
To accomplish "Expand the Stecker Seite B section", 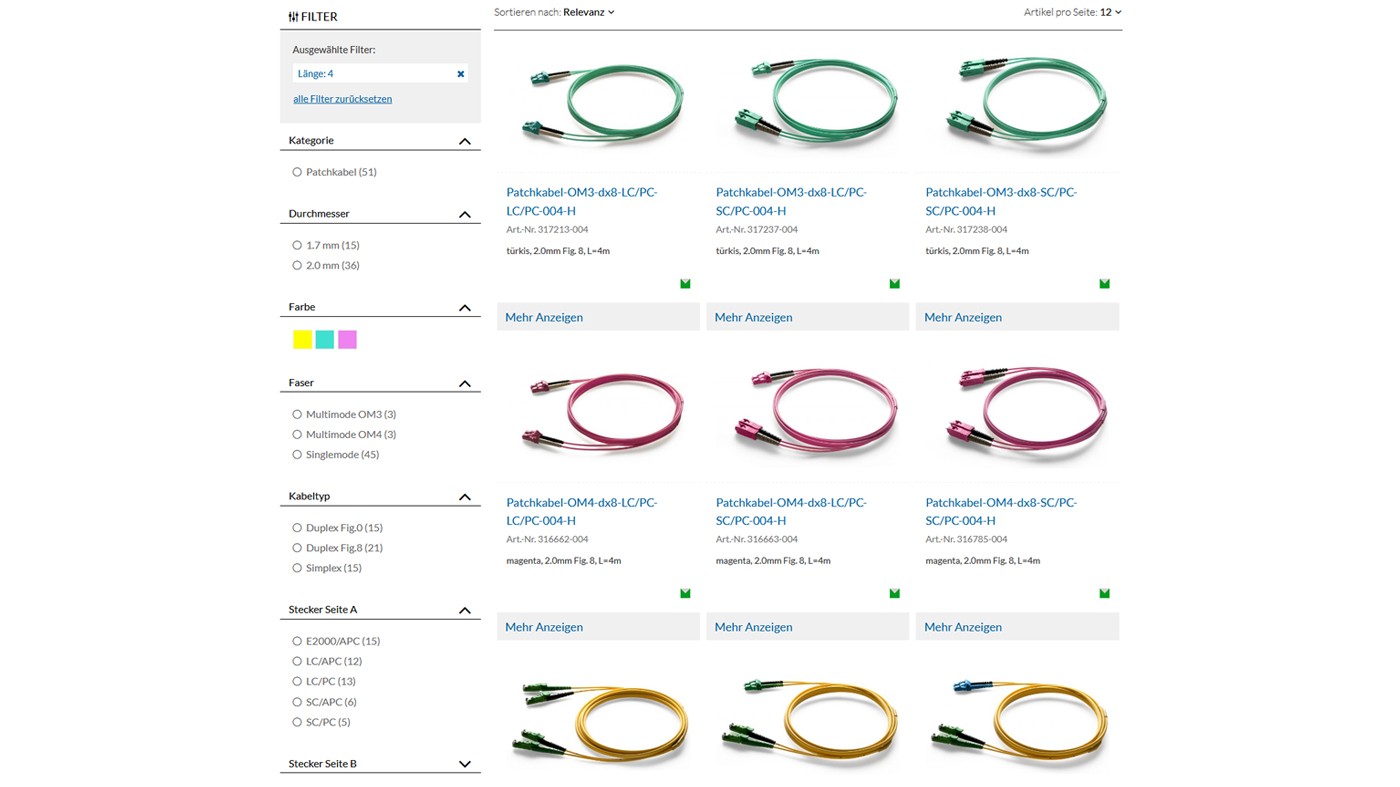I will click(464, 764).
